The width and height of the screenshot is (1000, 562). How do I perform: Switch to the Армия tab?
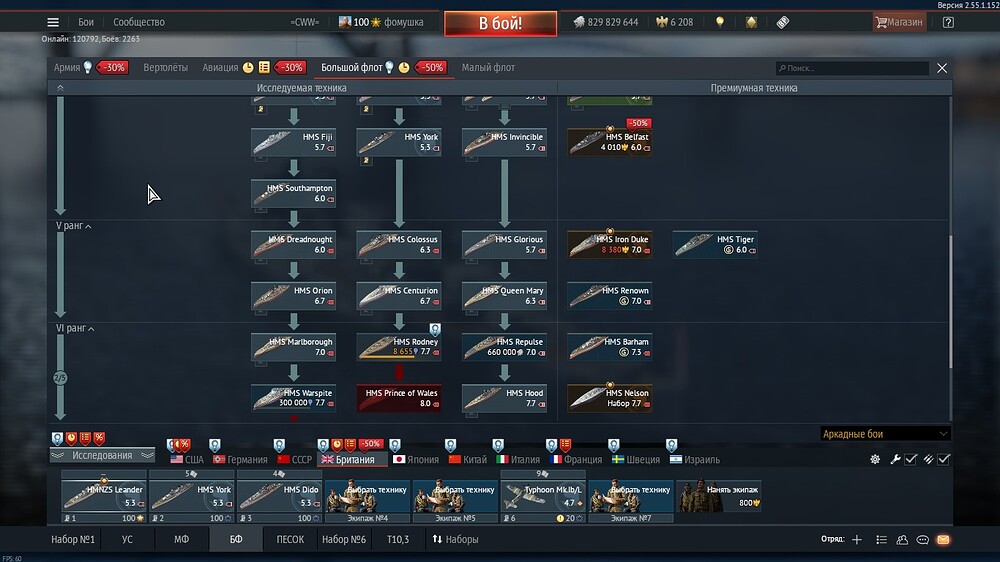[67, 68]
